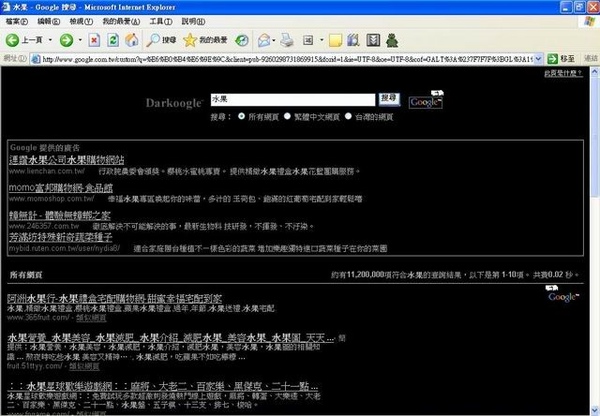The width and height of the screenshot is (600, 416).
Task: Open the Mail envelope toolbar icon
Action: click(x=264, y=40)
